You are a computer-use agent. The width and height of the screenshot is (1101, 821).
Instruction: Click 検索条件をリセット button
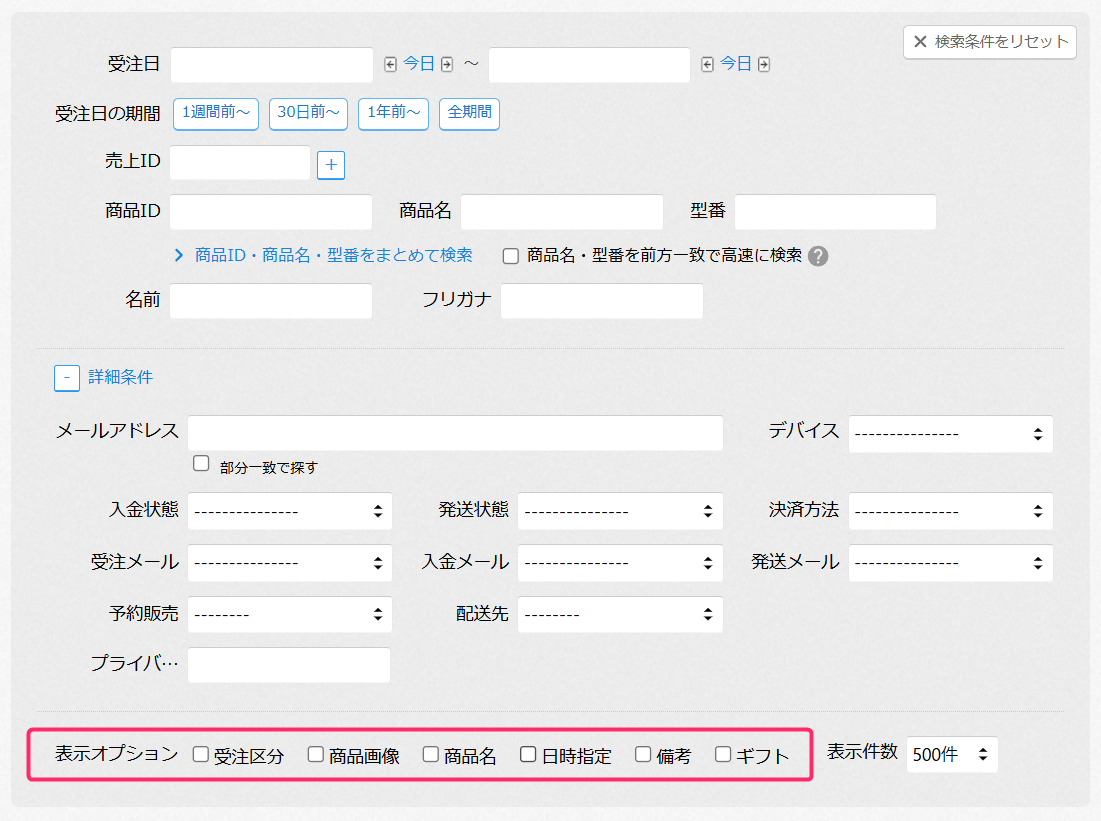click(x=990, y=42)
